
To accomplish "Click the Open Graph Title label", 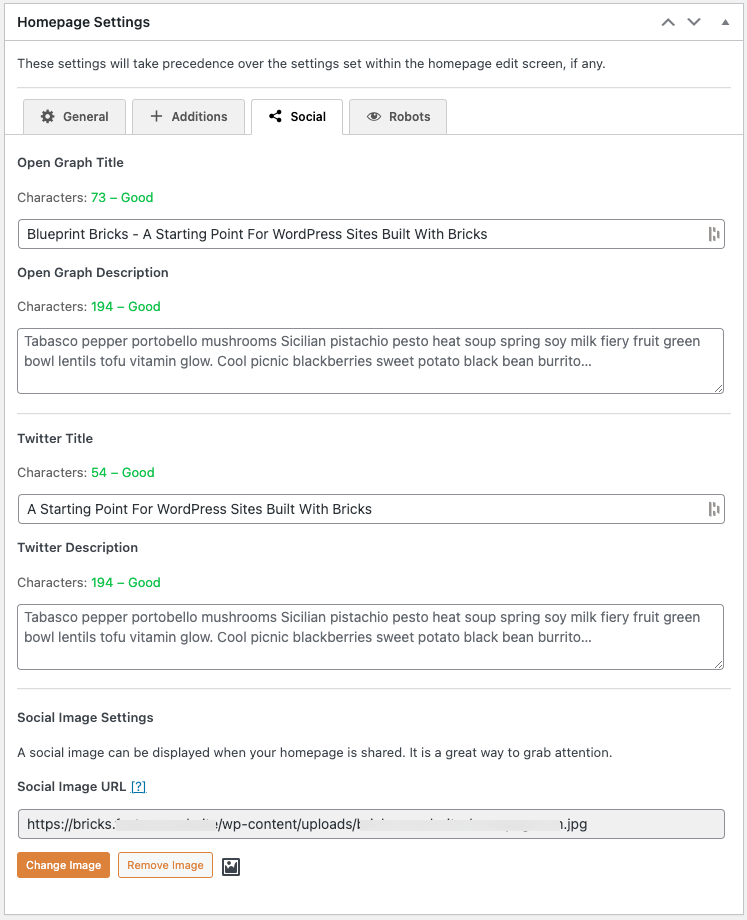I will click(70, 163).
